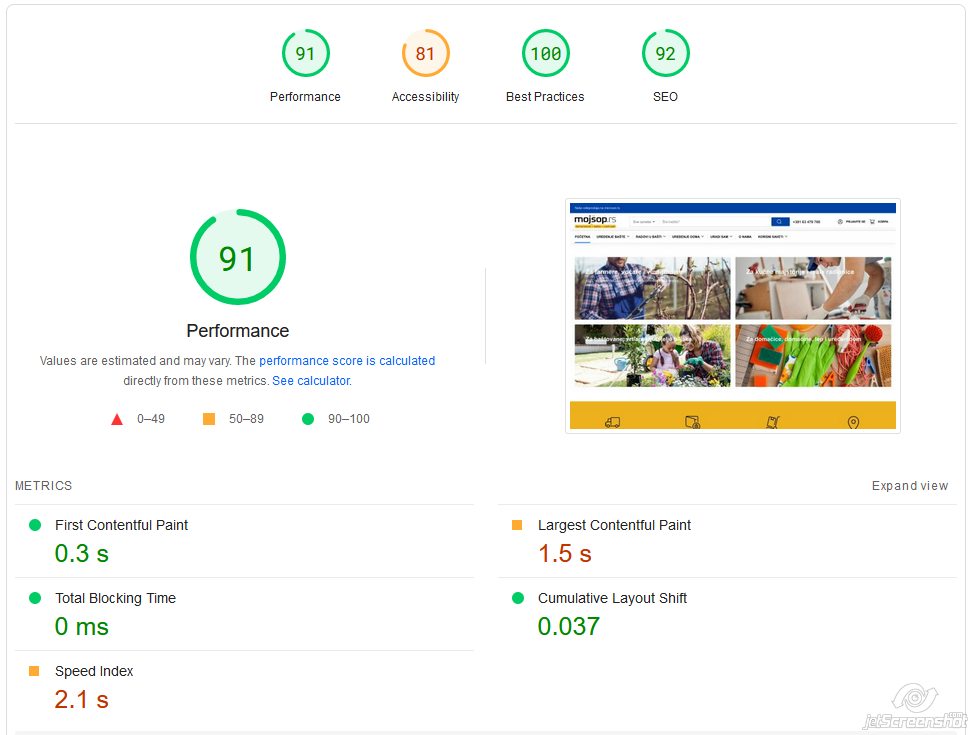Click the Total Blocking Time value 0 ms
The height and width of the screenshot is (735, 973).
82,626
